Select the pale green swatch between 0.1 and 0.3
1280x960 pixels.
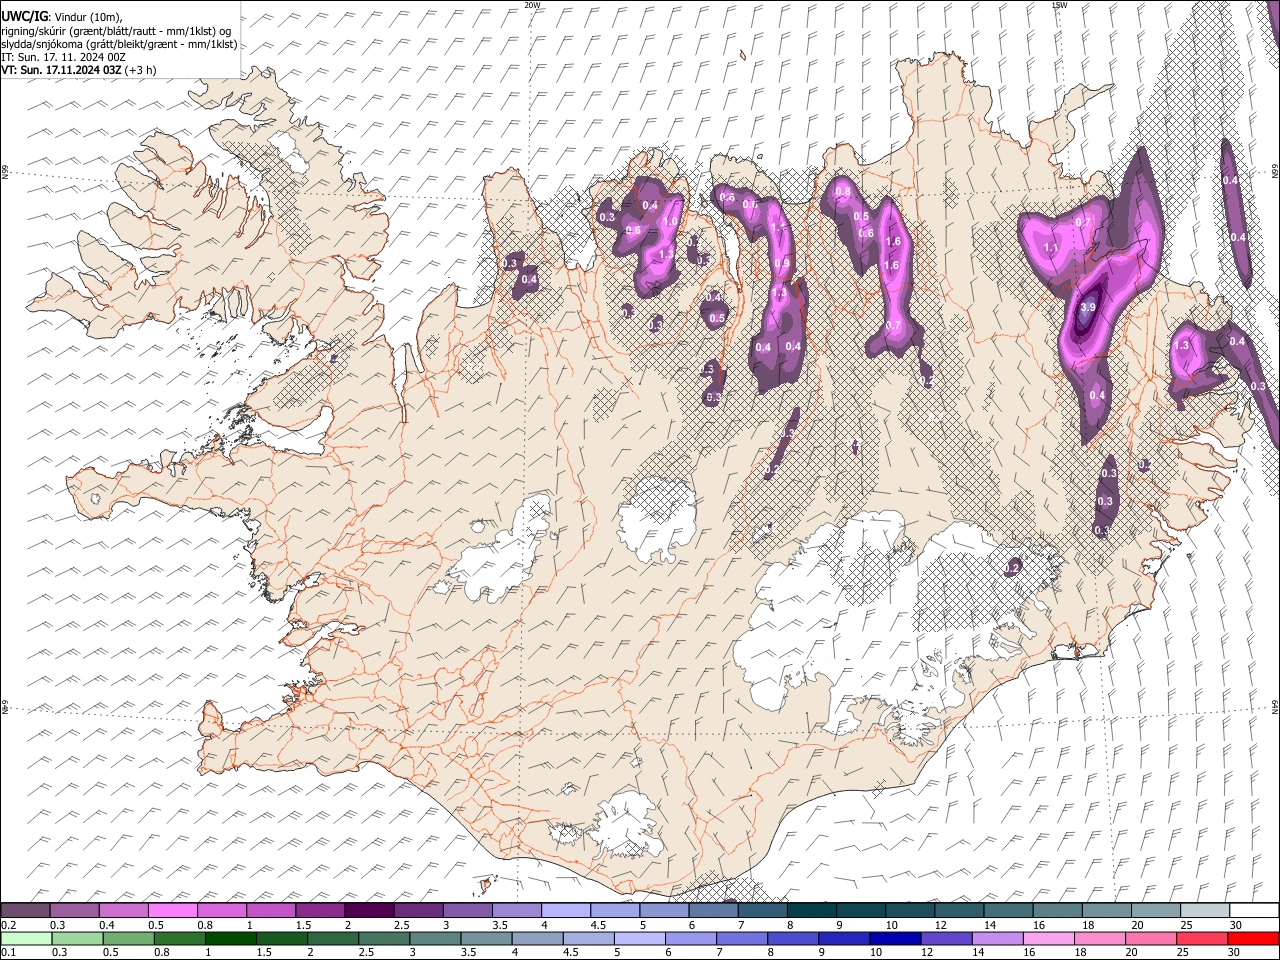click(x=25, y=938)
